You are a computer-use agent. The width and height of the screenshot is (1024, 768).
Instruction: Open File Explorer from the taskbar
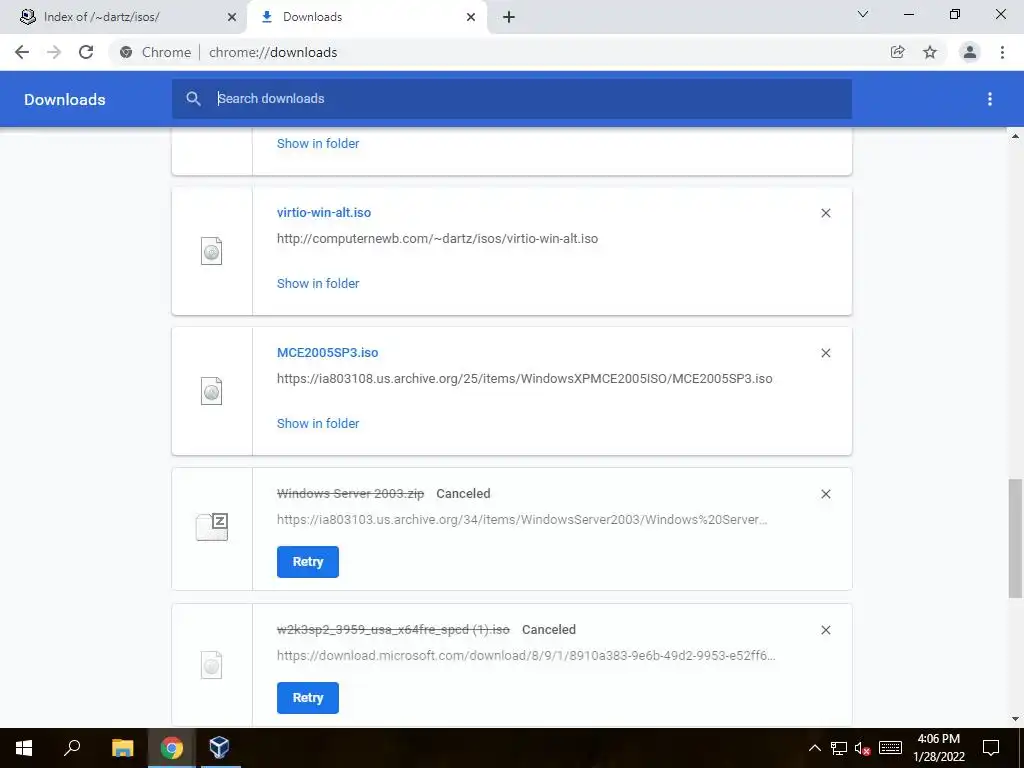(x=122, y=748)
